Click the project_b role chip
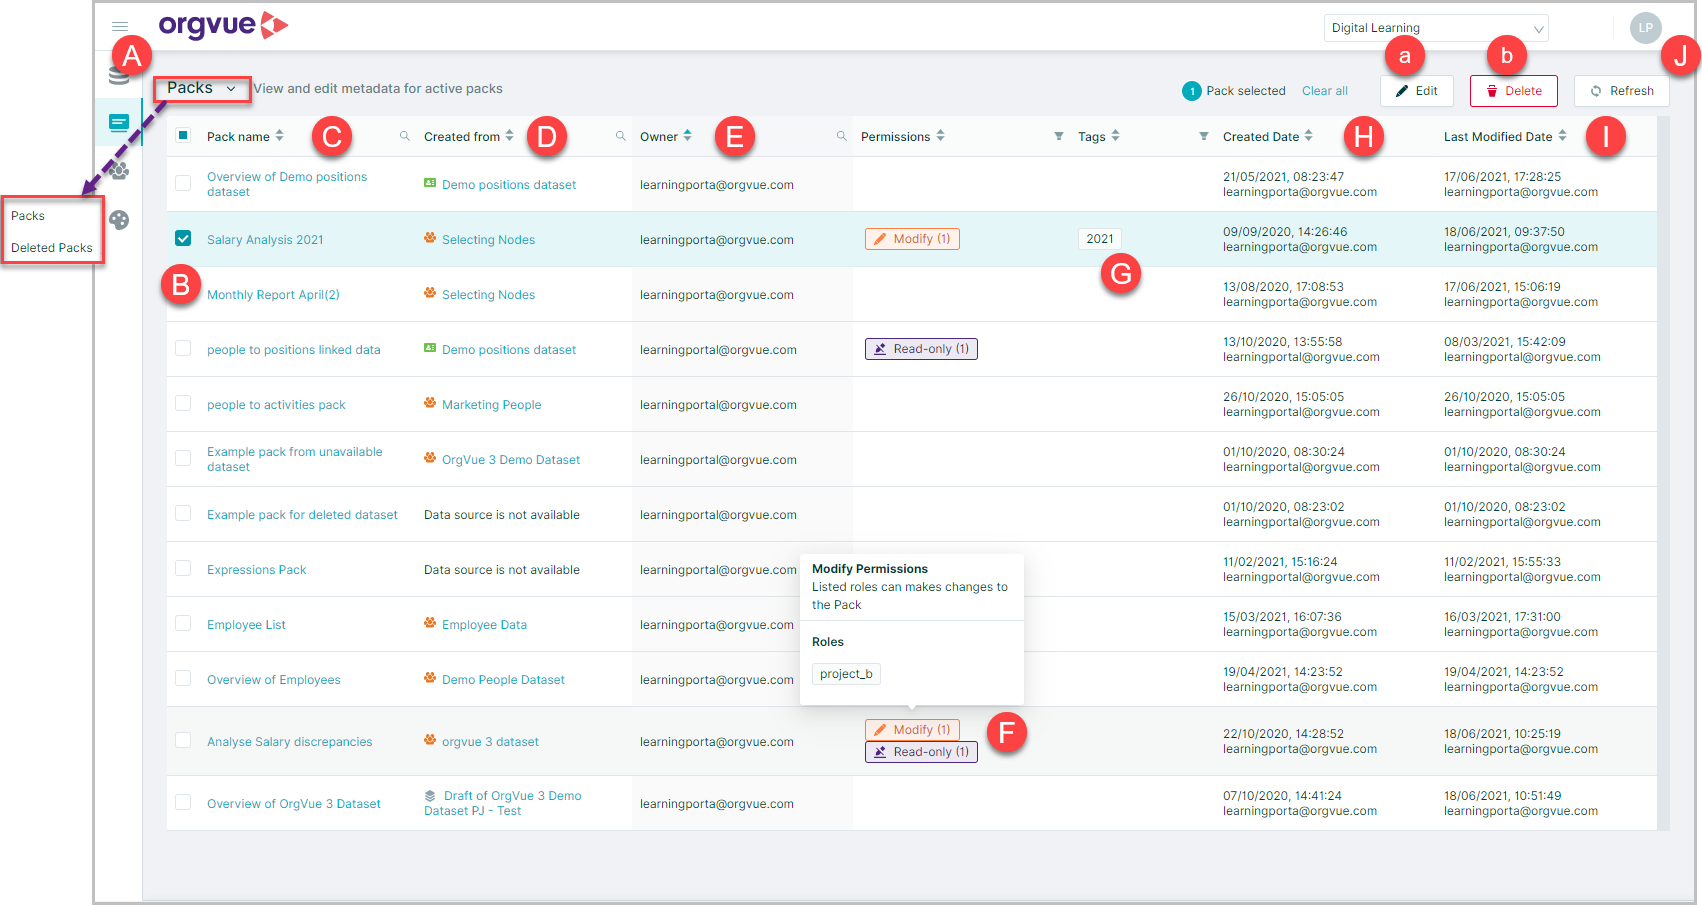The width and height of the screenshot is (1702, 905). [846, 674]
